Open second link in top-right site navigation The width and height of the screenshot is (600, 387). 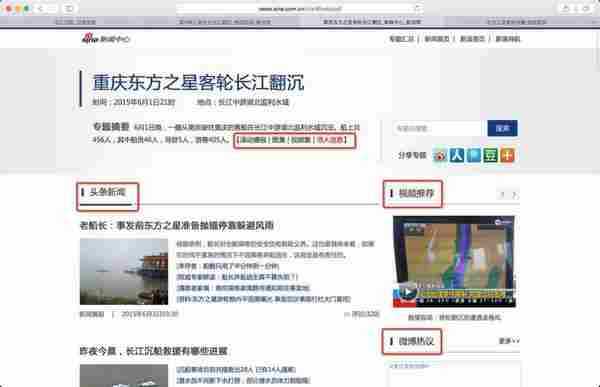coord(437,39)
